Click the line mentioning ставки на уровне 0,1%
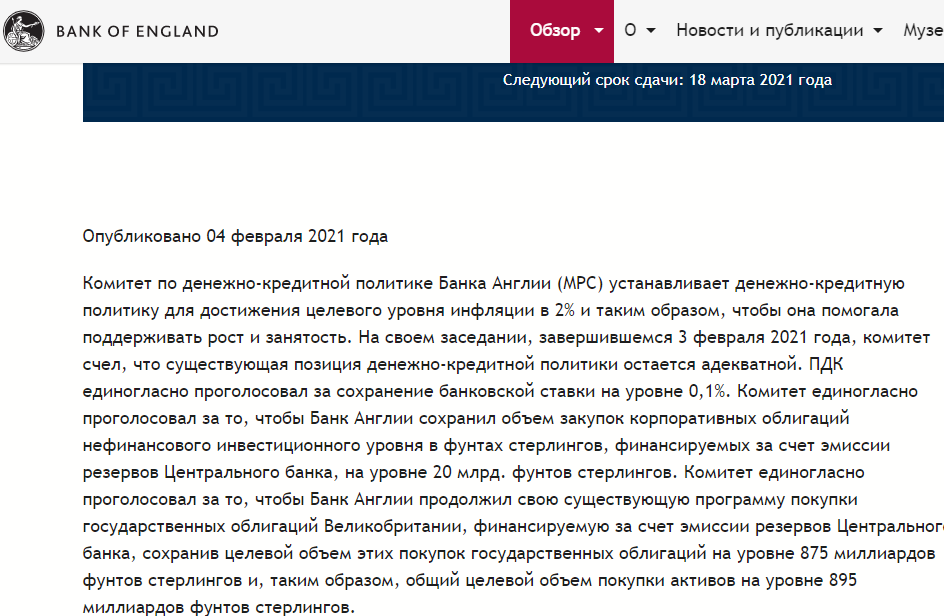944x616 pixels. (500, 391)
